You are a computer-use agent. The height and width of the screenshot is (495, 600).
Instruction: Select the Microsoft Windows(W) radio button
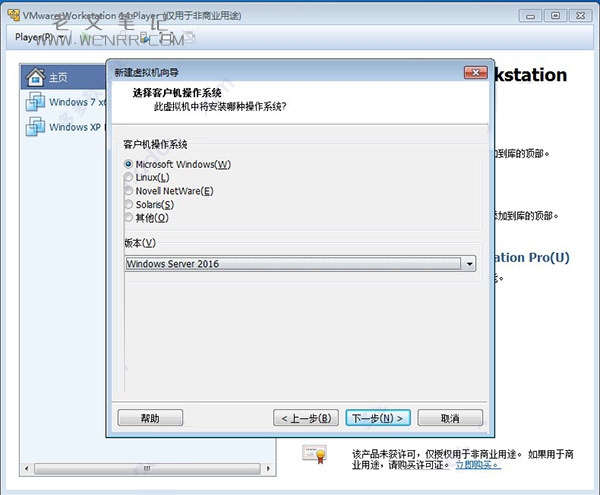pos(128,164)
